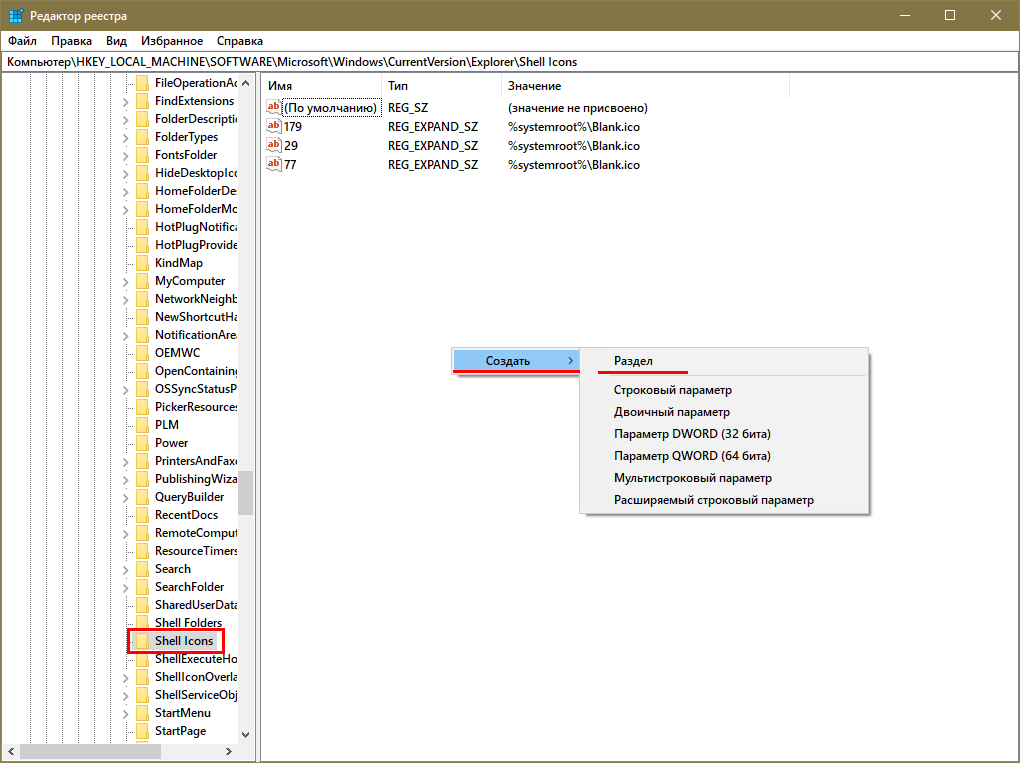Click the Power key folder icon
Screen dimensions: 1020x763
[142, 443]
